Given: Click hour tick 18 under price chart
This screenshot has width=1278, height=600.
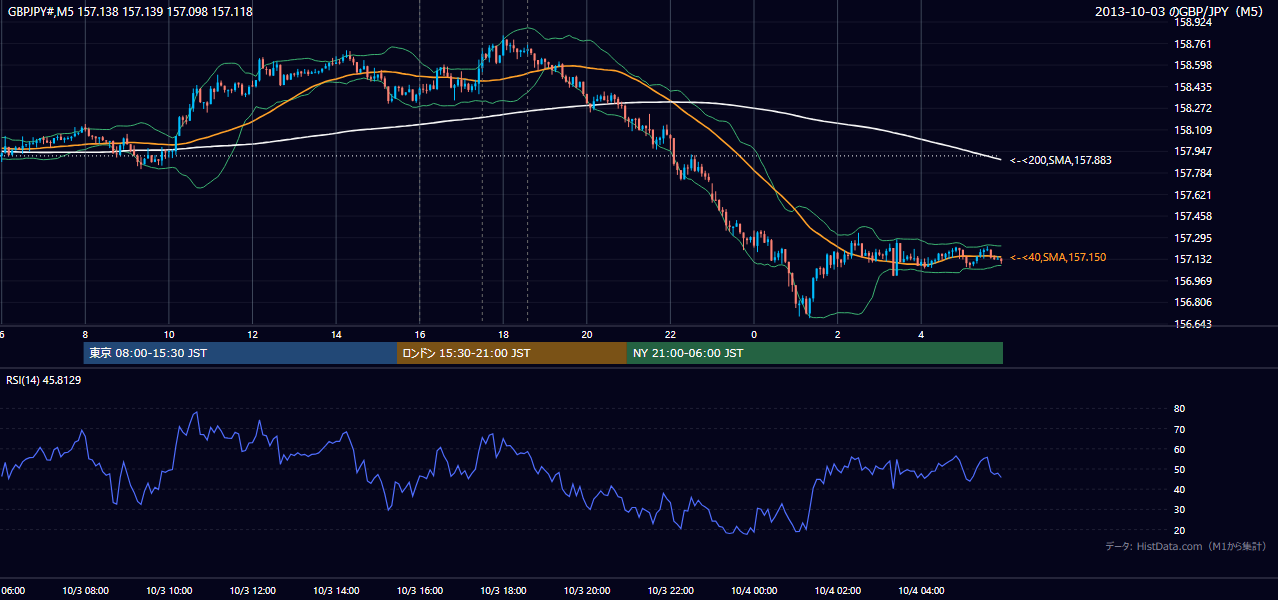Looking at the screenshot, I should 503,335.
